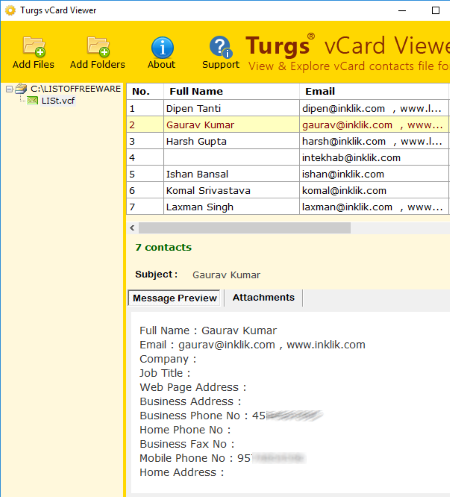Minimize the Turgs vCard Viewer window
The image size is (450, 497).
pyautogui.click(x=402, y=11)
